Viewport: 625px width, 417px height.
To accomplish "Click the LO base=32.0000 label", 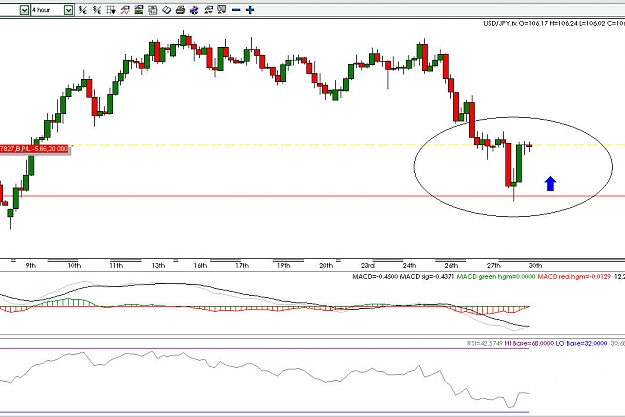I will (x=582, y=343).
